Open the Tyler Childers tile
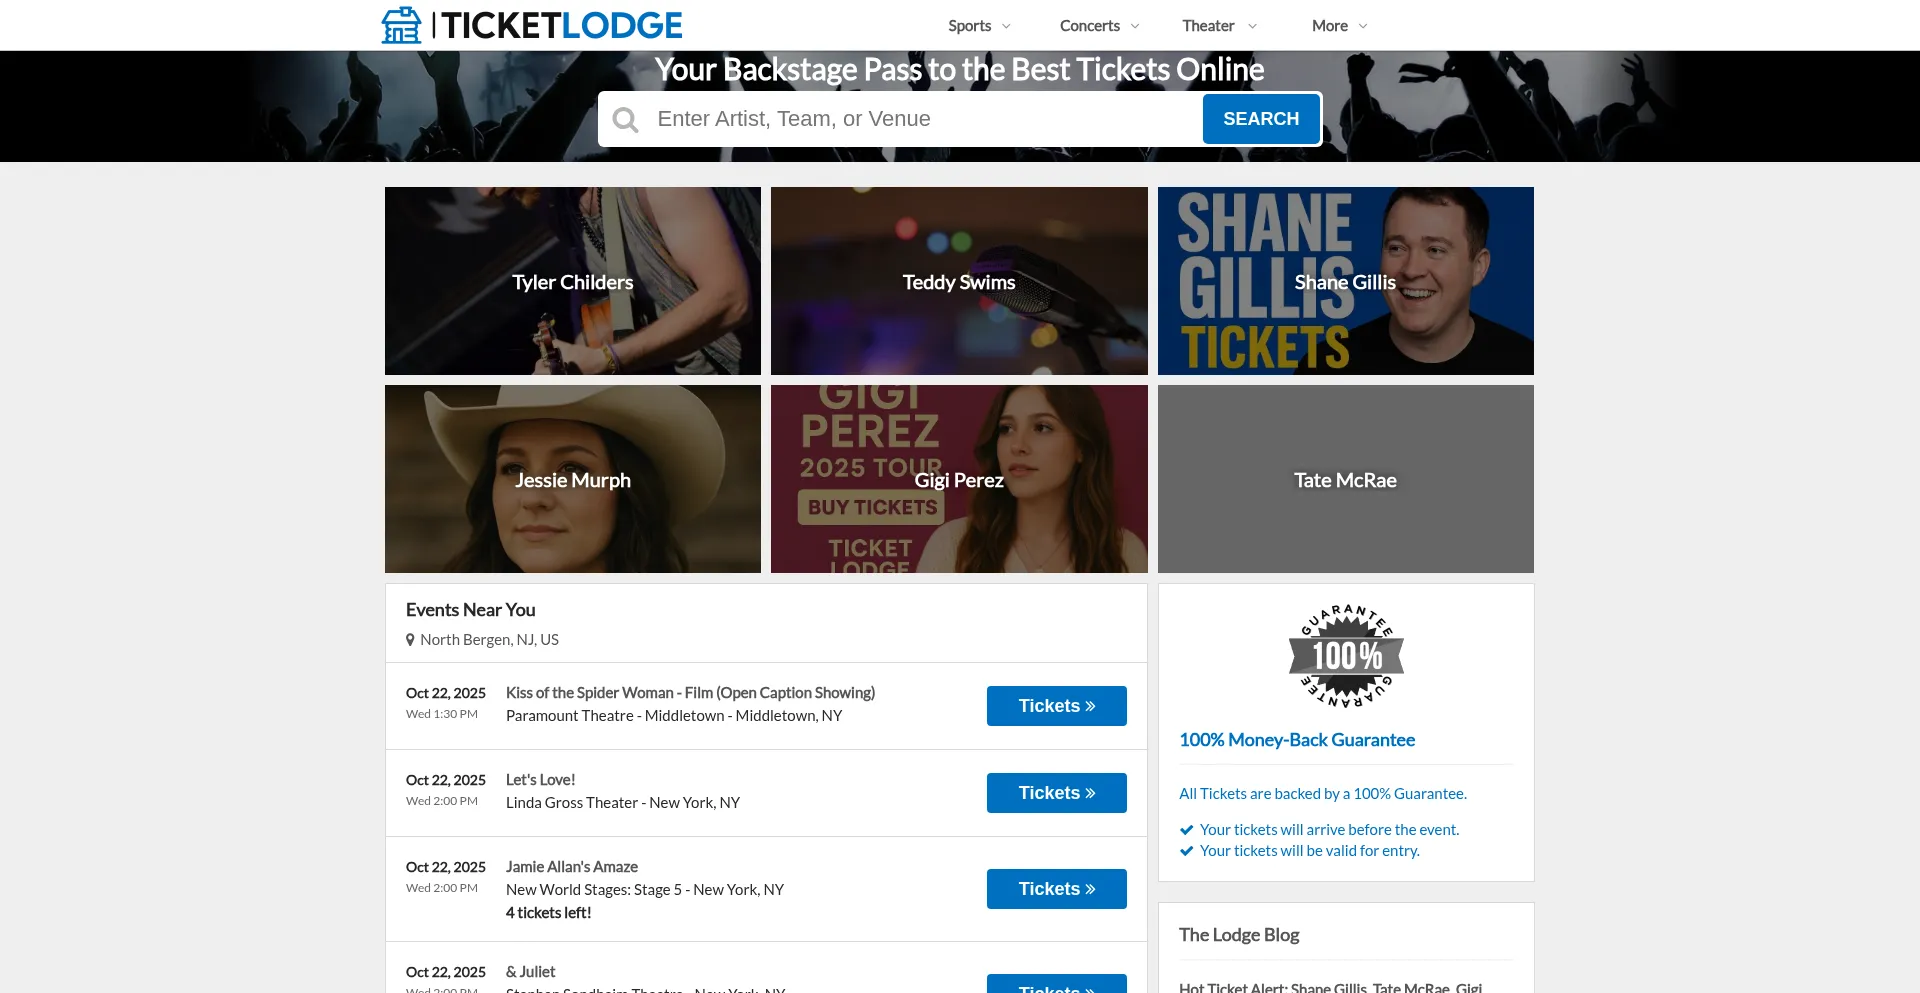The image size is (1920, 993). [x=573, y=281]
